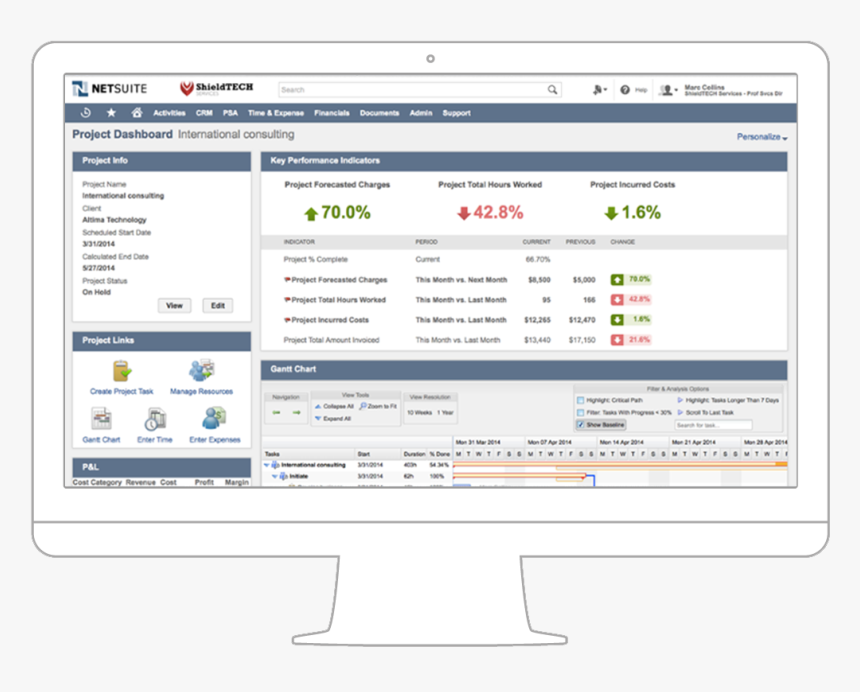Open the Support menu

pyautogui.click(x=456, y=113)
